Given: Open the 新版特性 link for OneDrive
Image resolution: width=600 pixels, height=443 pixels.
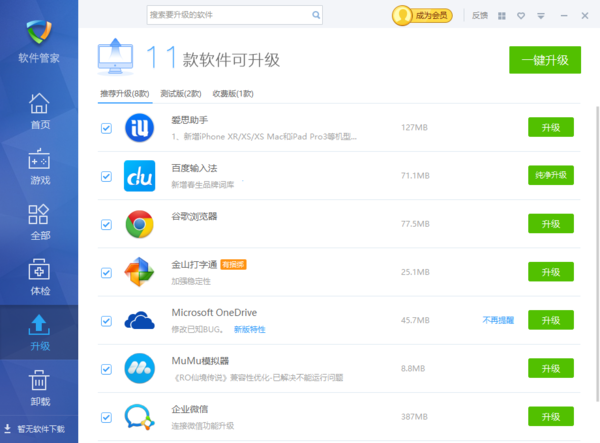Looking at the screenshot, I should click(x=249, y=329).
